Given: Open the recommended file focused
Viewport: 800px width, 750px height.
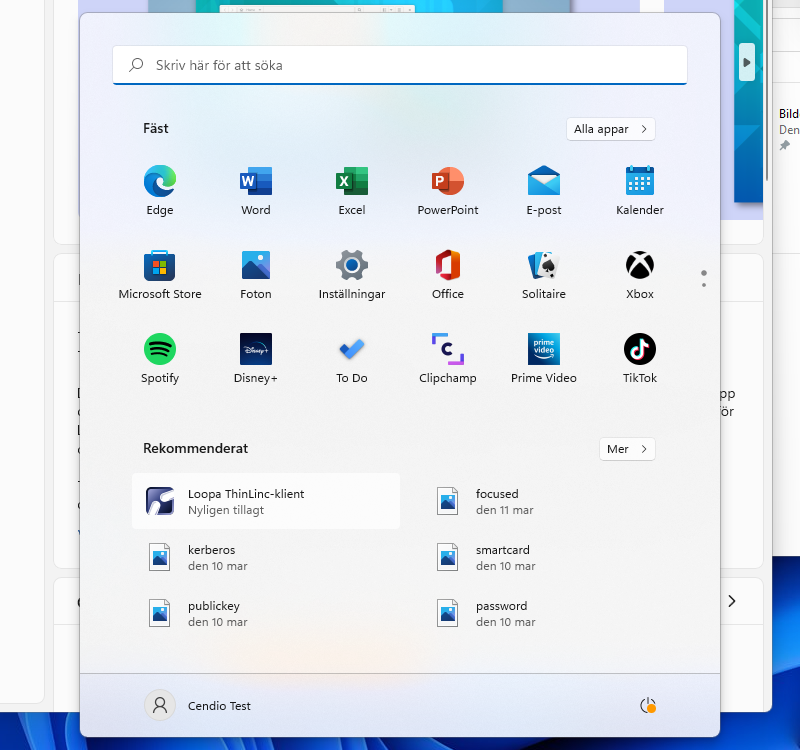Looking at the screenshot, I should (553, 501).
